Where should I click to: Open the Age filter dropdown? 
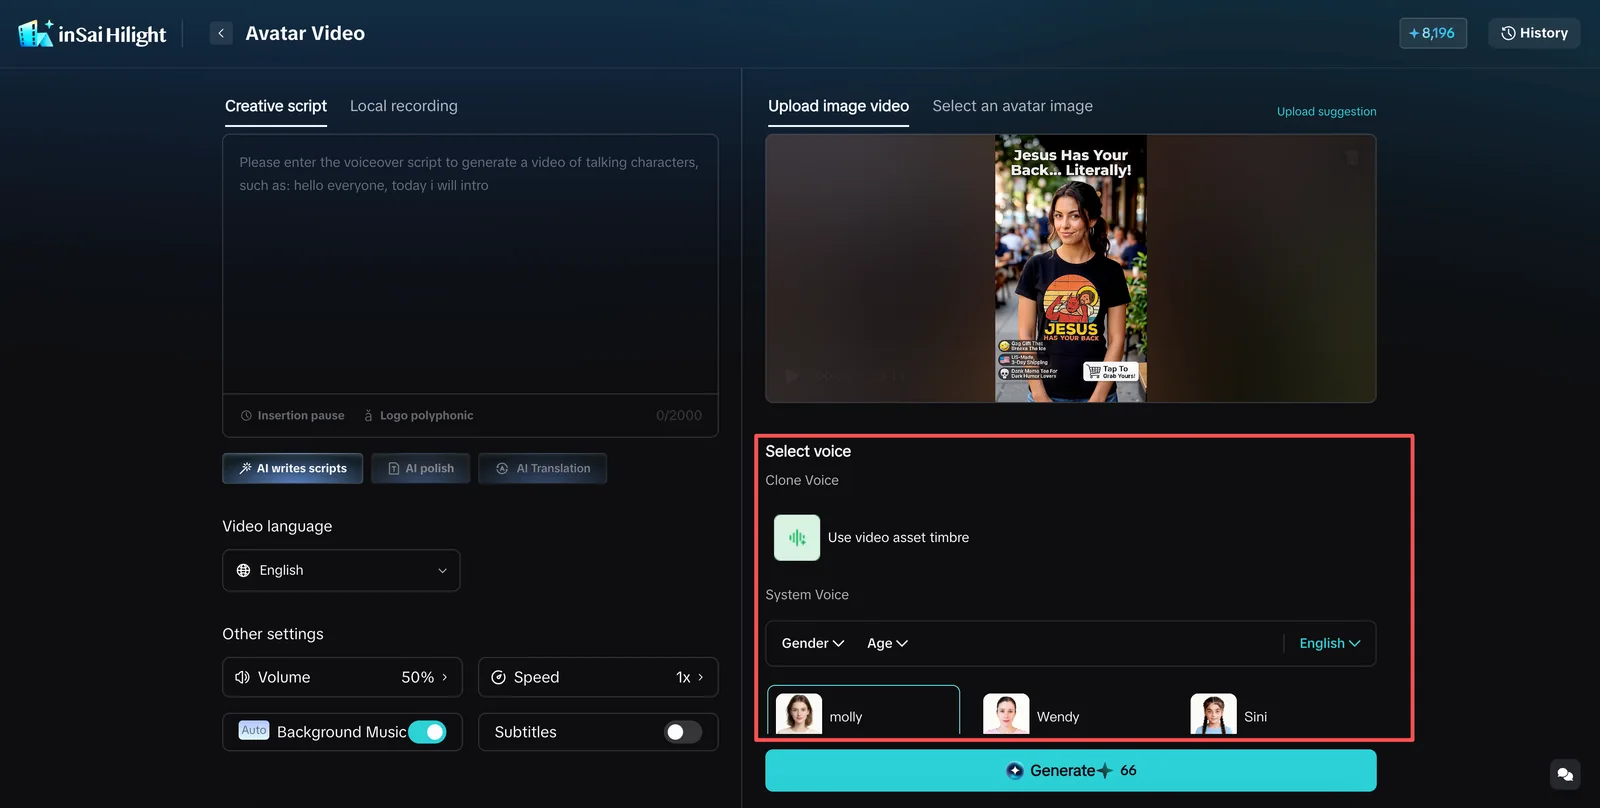click(x=887, y=643)
